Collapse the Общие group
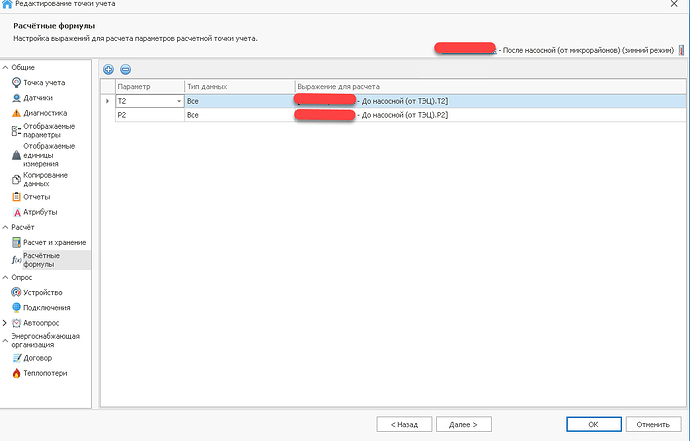The width and height of the screenshot is (690, 441). (x=6, y=66)
